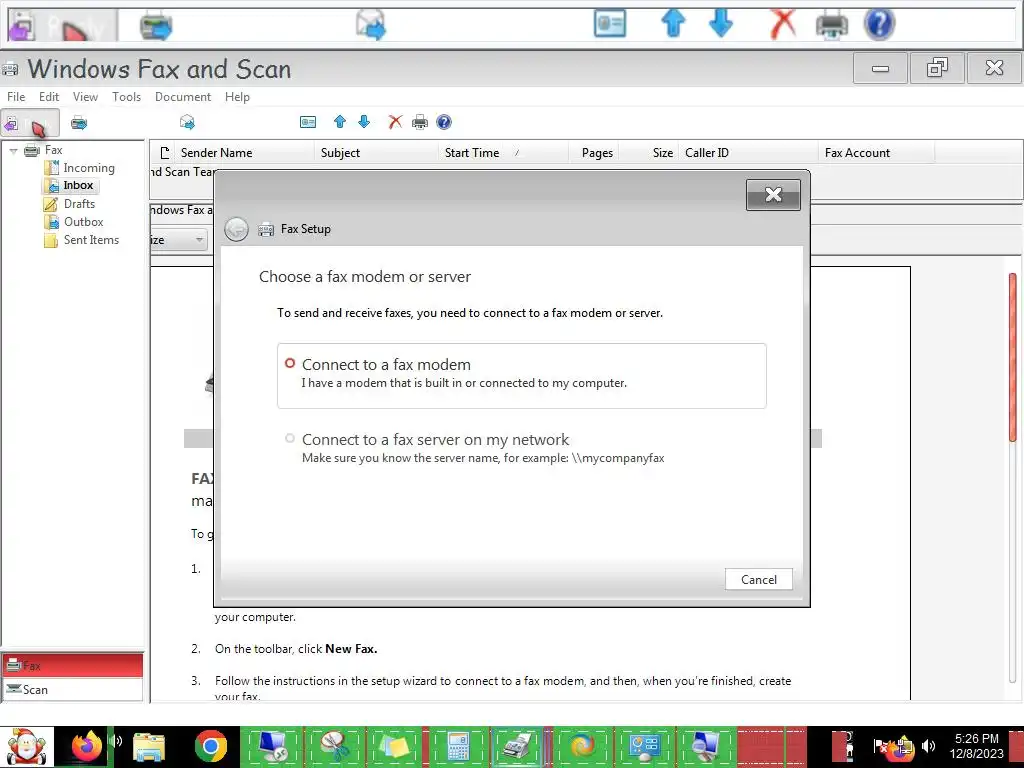Launch Firefox from the taskbar
1024x768 pixels.
point(87,746)
